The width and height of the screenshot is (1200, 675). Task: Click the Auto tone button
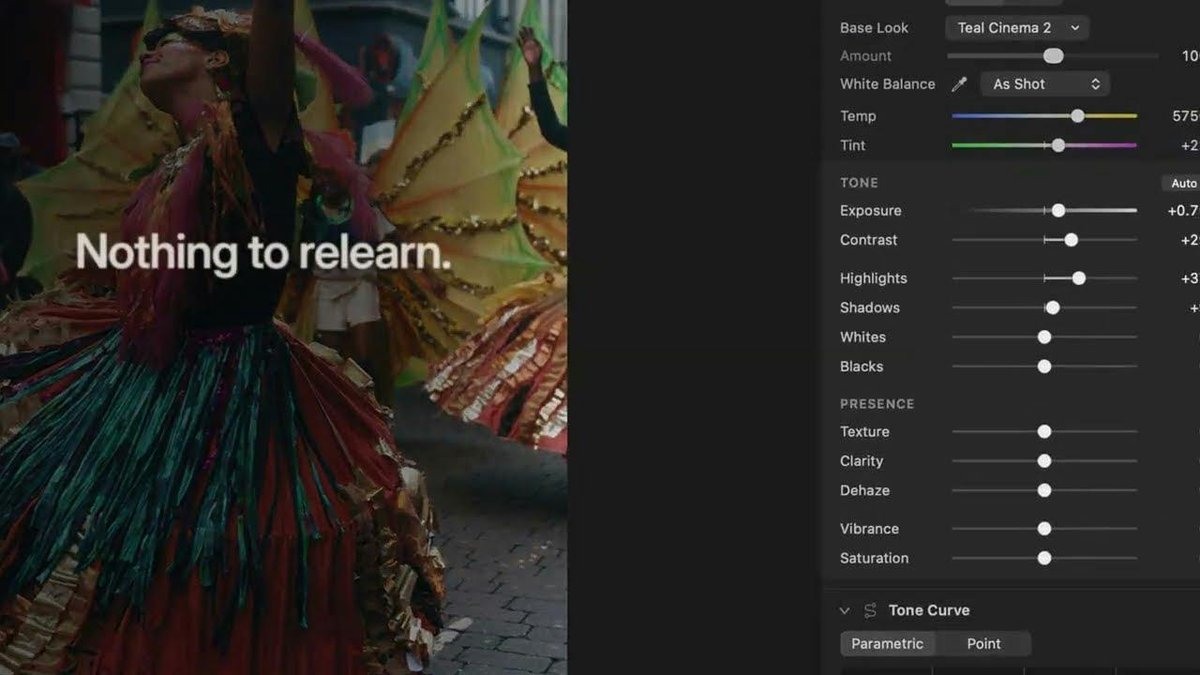click(x=1183, y=183)
